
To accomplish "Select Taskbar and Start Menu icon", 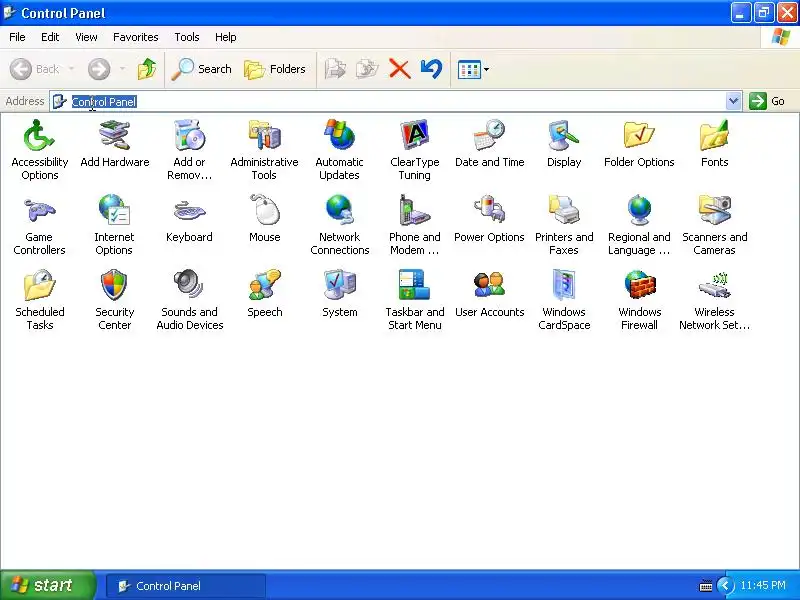I will click(x=414, y=285).
